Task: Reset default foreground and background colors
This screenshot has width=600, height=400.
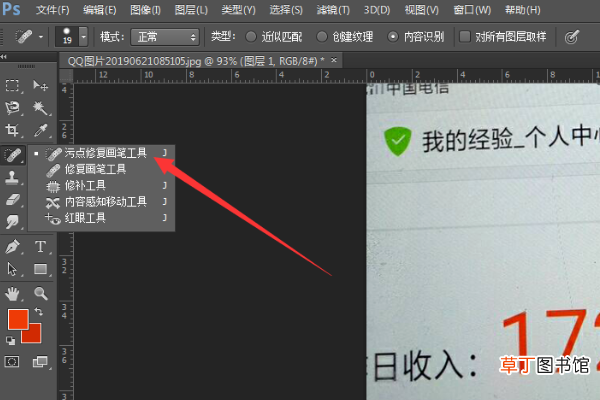Action: (10, 340)
